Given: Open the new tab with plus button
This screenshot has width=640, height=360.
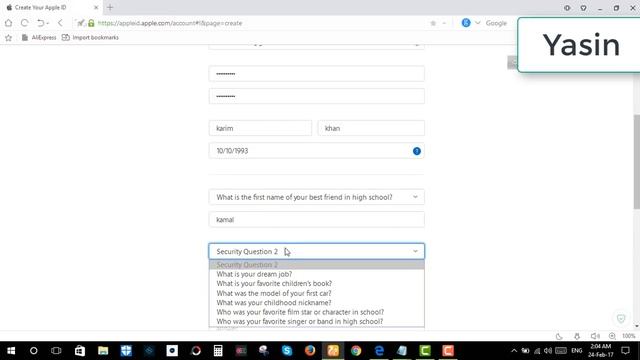Looking at the screenshot, I should (x=110, y=7).
